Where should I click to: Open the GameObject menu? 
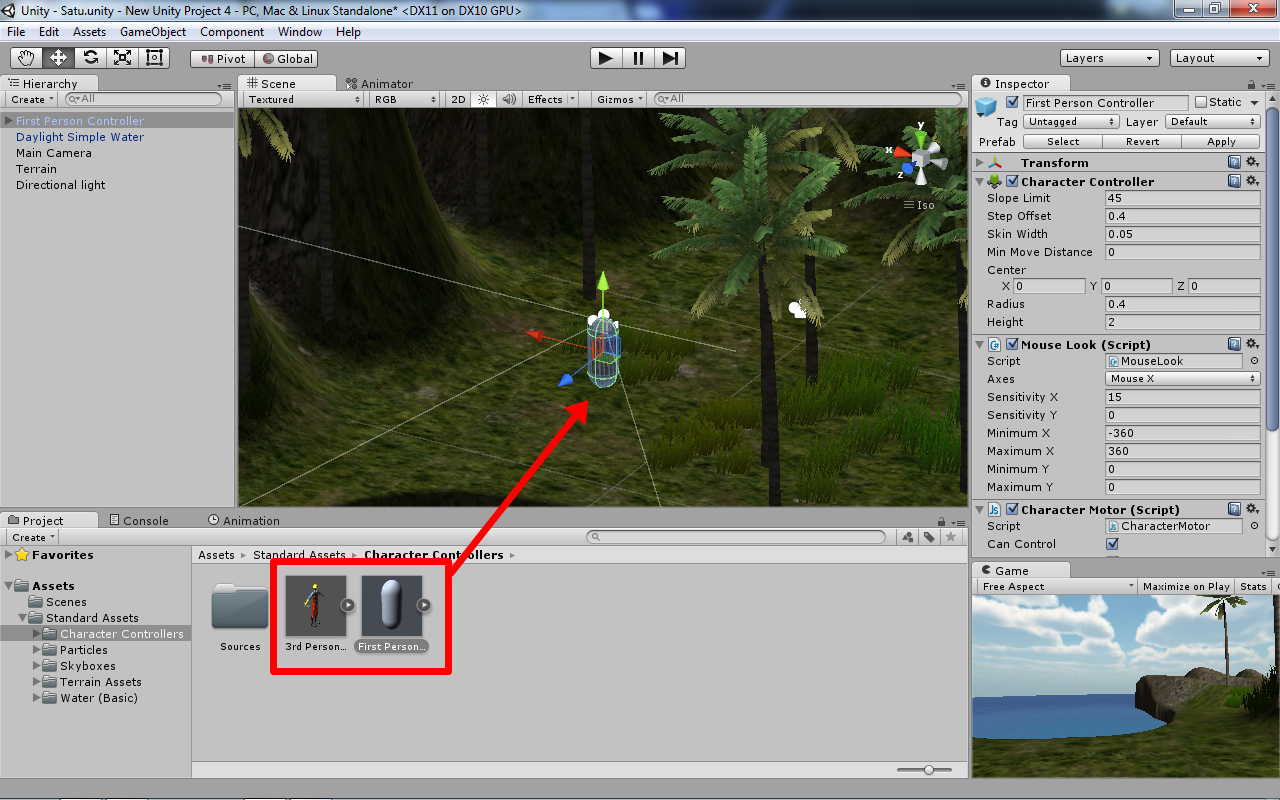153,32
